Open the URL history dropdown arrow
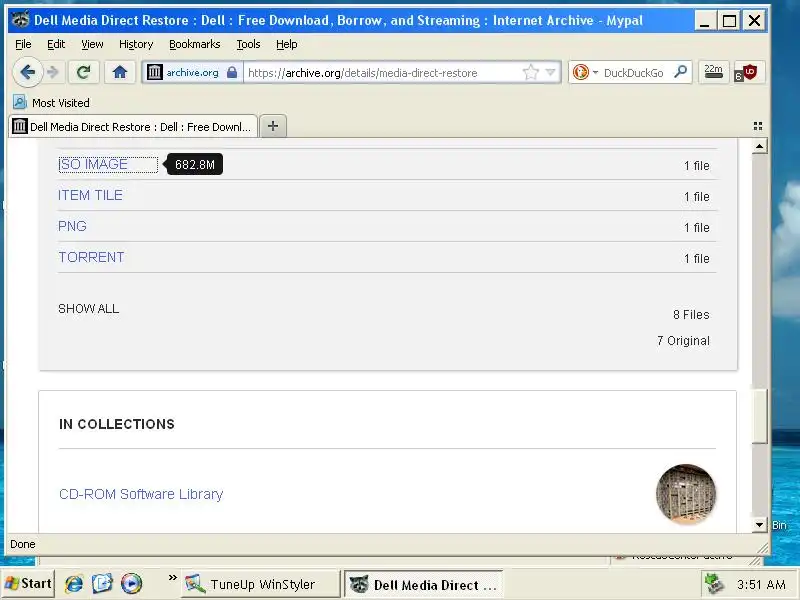800x600 pixels. [x=551, y=72]
